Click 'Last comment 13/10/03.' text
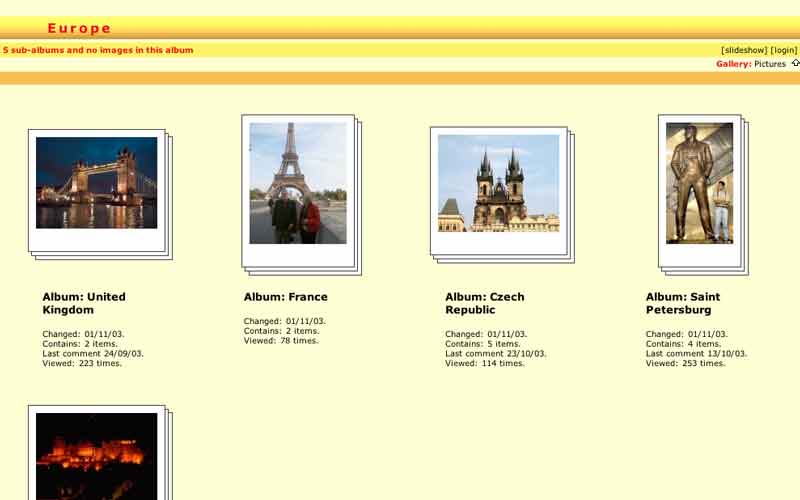 pos(696,354)
